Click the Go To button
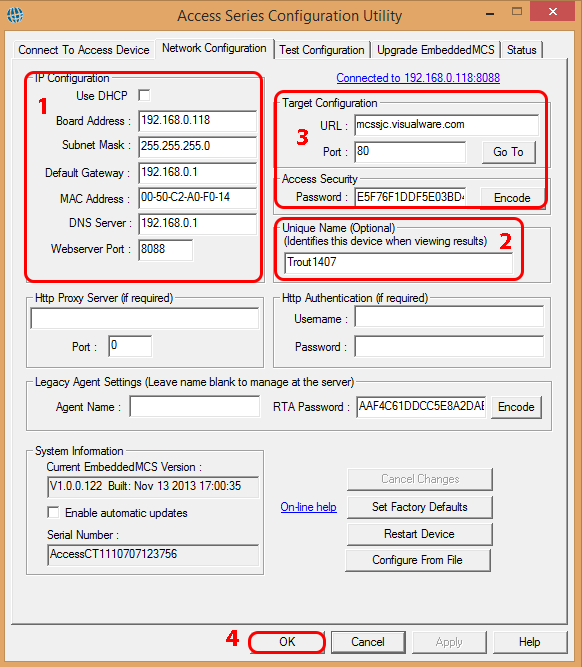 click(508, 152)
